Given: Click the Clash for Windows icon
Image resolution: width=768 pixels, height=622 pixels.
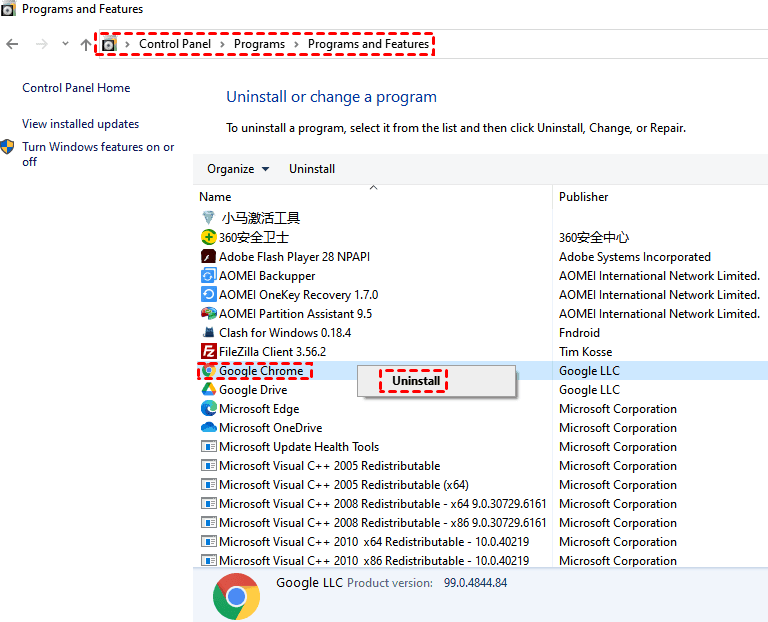Looking at the screenshot, I should click(x=209, y=333).
